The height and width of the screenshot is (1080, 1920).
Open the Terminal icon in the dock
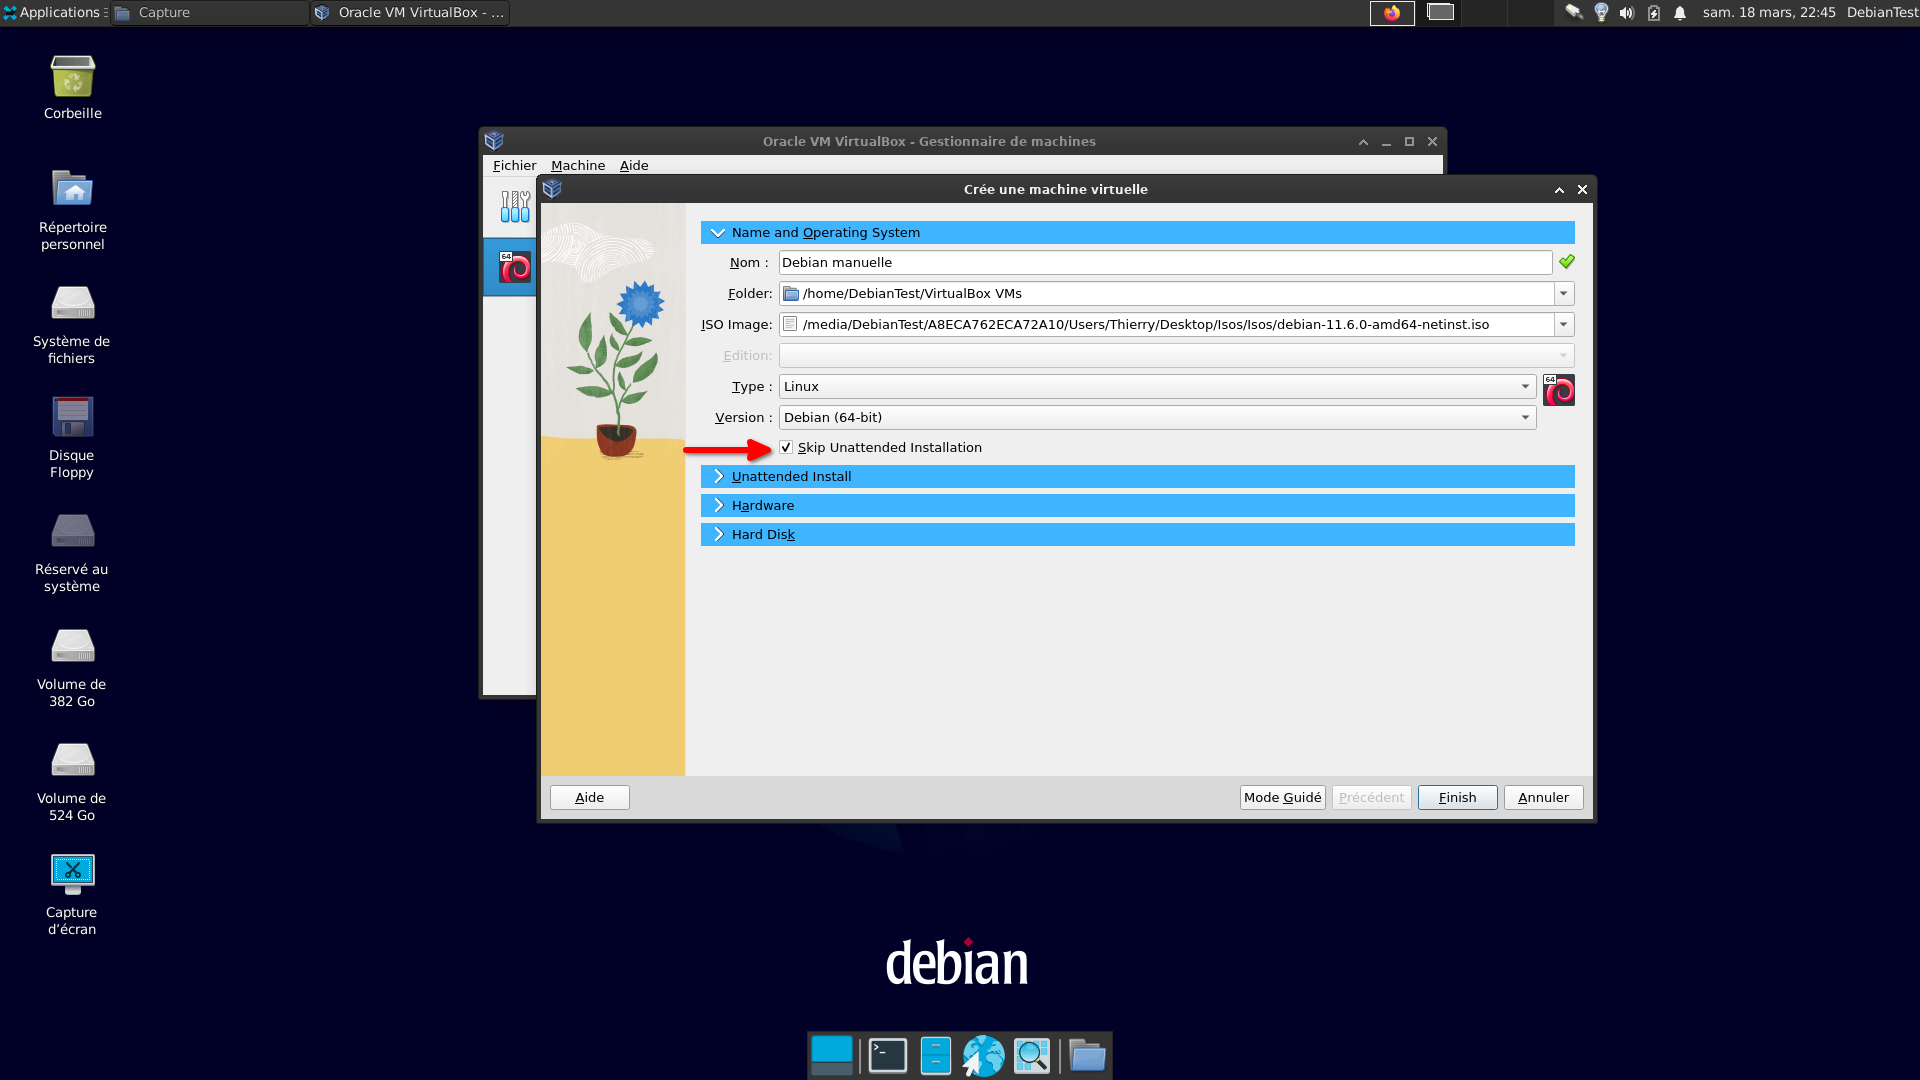click(887, 1056)
